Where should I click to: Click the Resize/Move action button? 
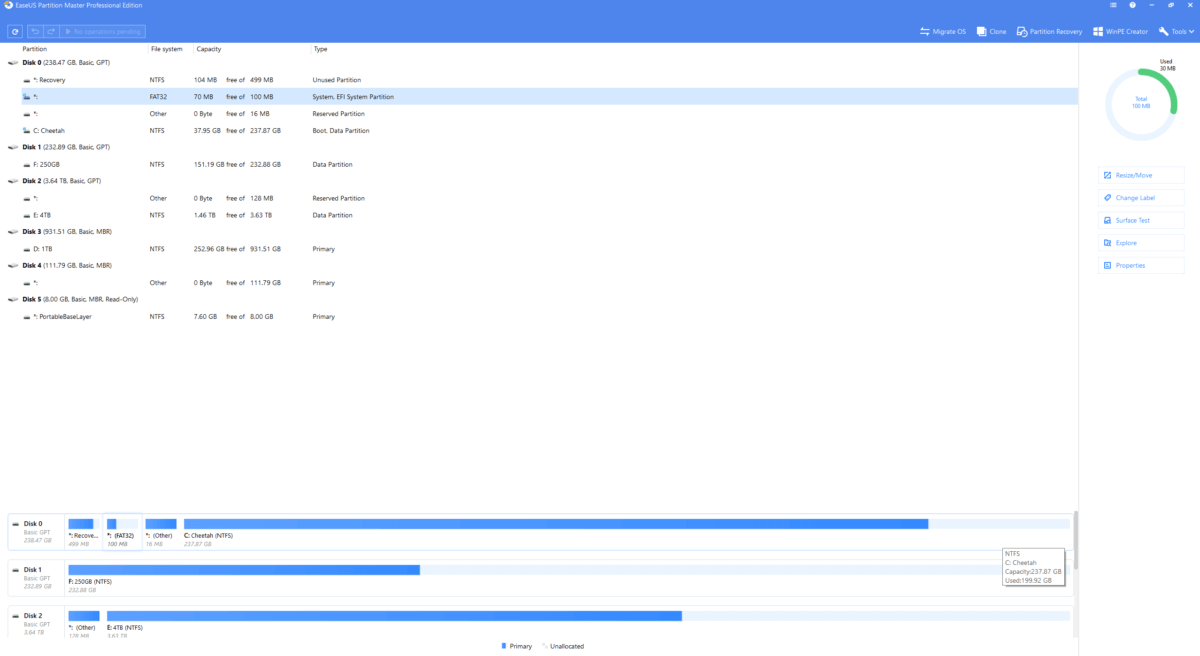tap(1141, 175)
